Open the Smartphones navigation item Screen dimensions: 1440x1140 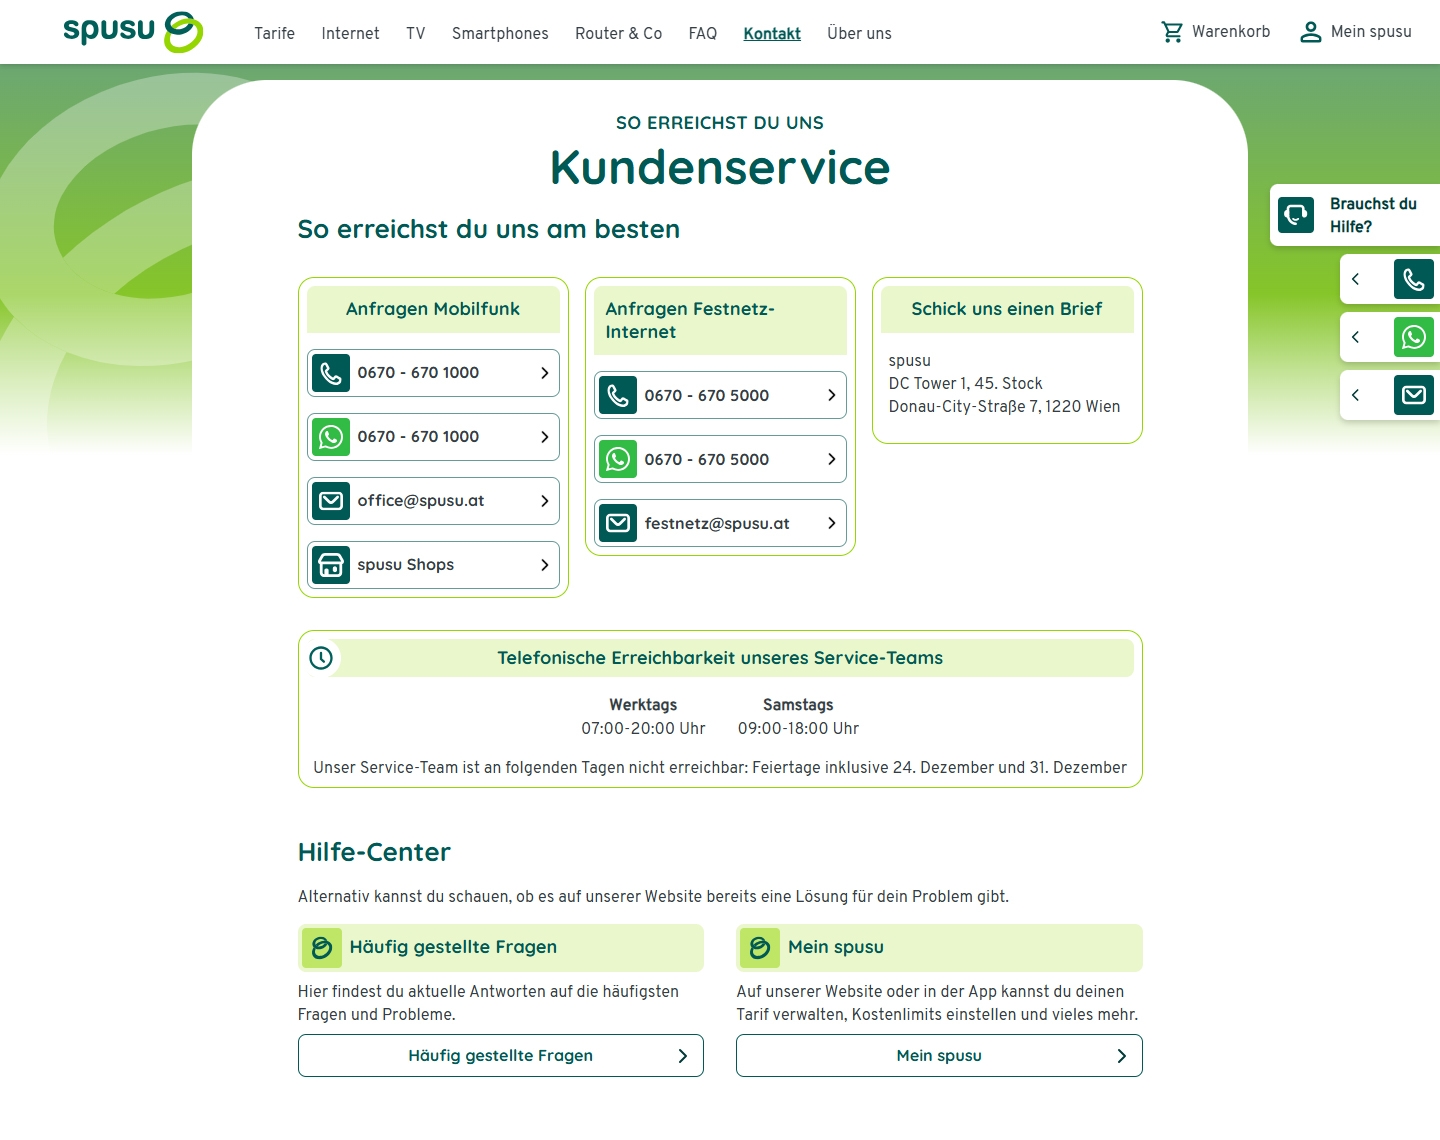coord(500,33)
